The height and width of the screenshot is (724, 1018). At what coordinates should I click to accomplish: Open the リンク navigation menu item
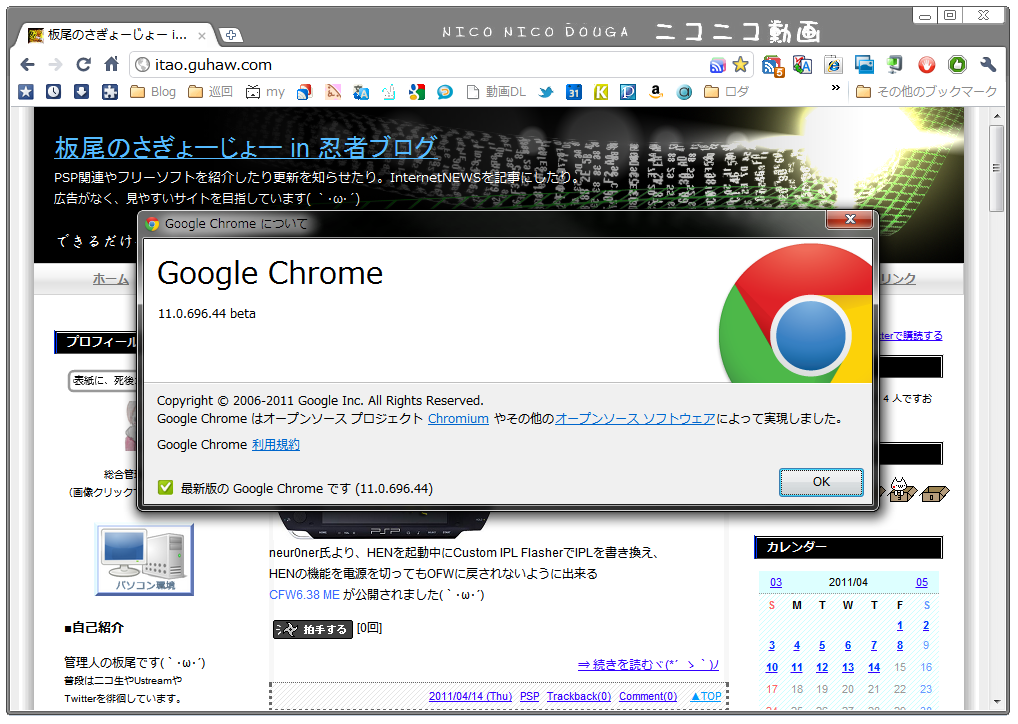click(898, 279)
